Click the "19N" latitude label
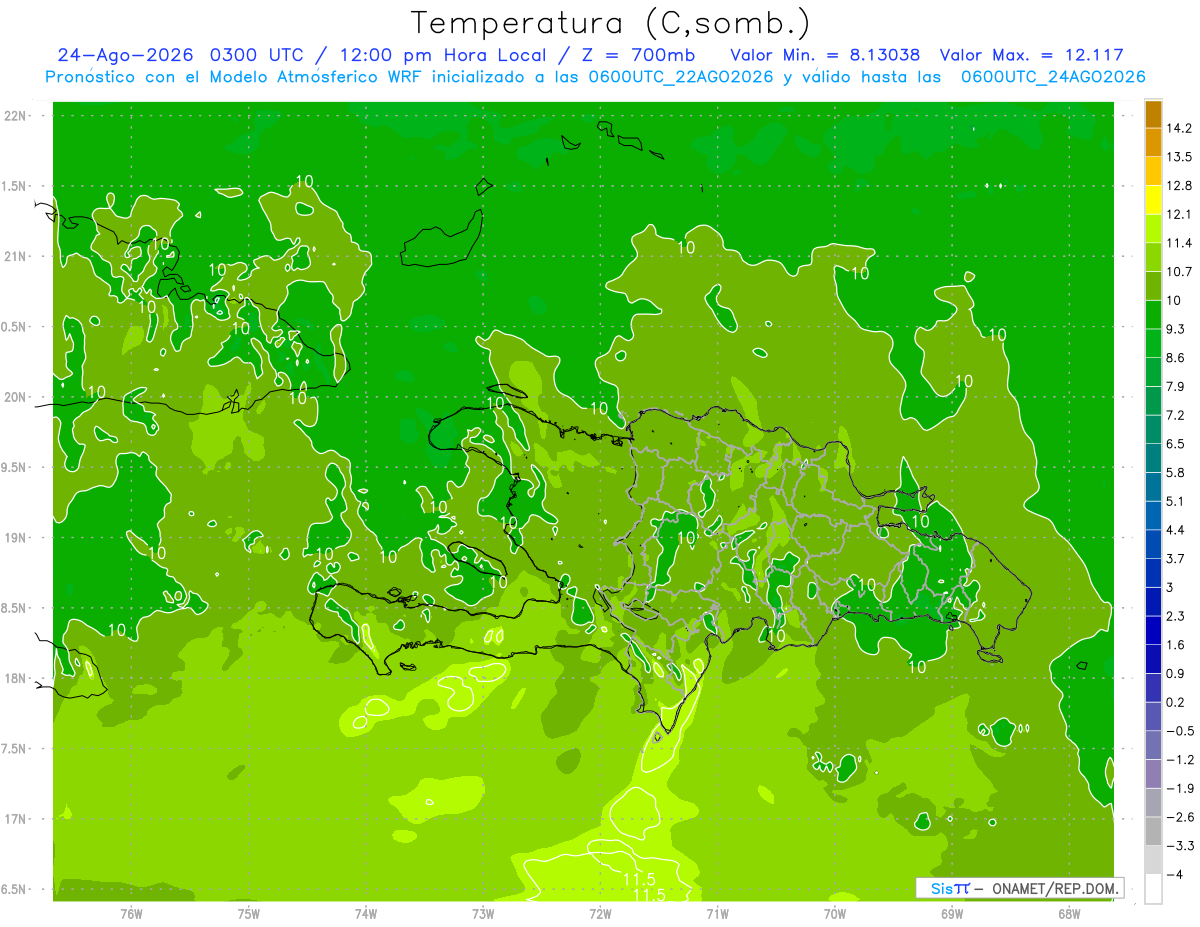 [x=16, y=537]
